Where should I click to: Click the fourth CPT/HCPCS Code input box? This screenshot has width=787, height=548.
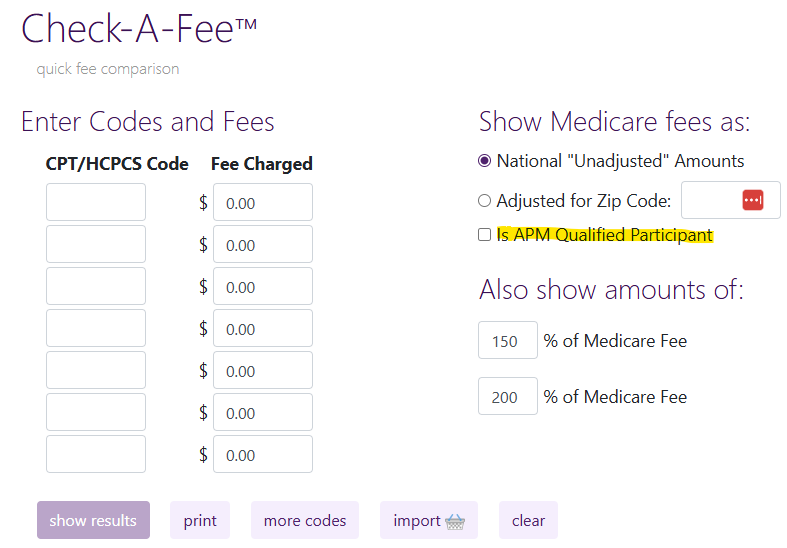click(96, 328)
